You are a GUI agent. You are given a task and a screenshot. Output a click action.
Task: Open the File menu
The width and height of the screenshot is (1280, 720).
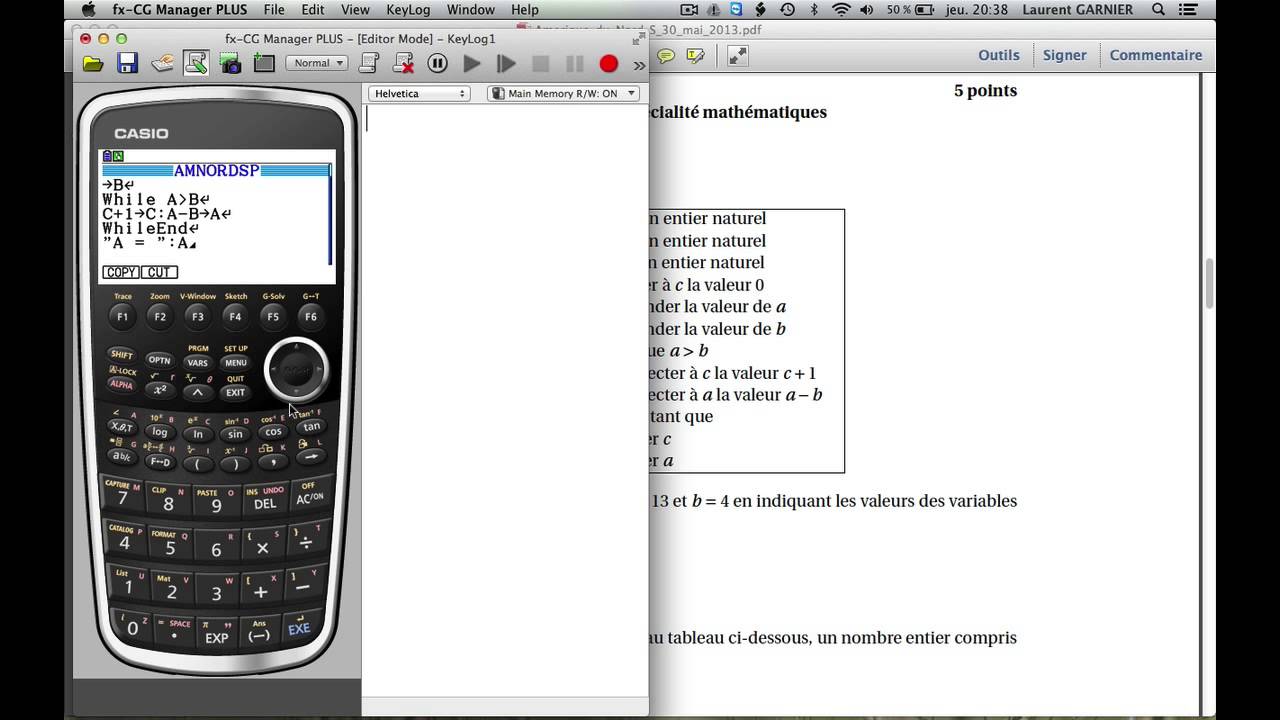coord(274,10)
